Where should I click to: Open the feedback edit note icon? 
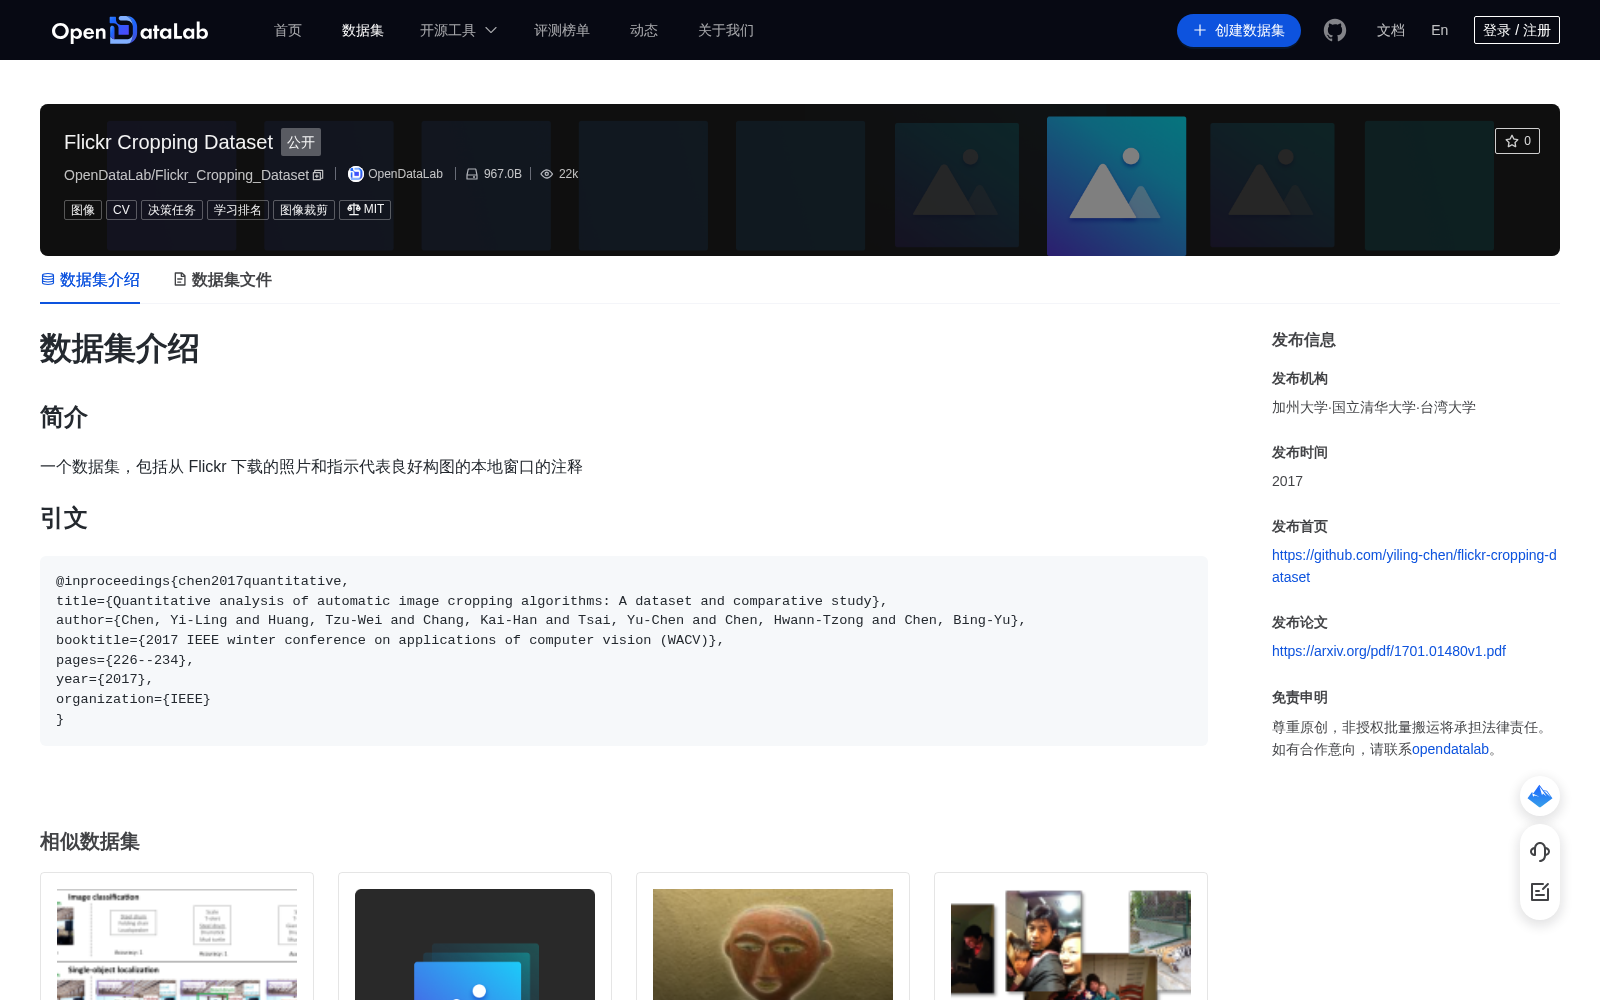pos(1540,892)
